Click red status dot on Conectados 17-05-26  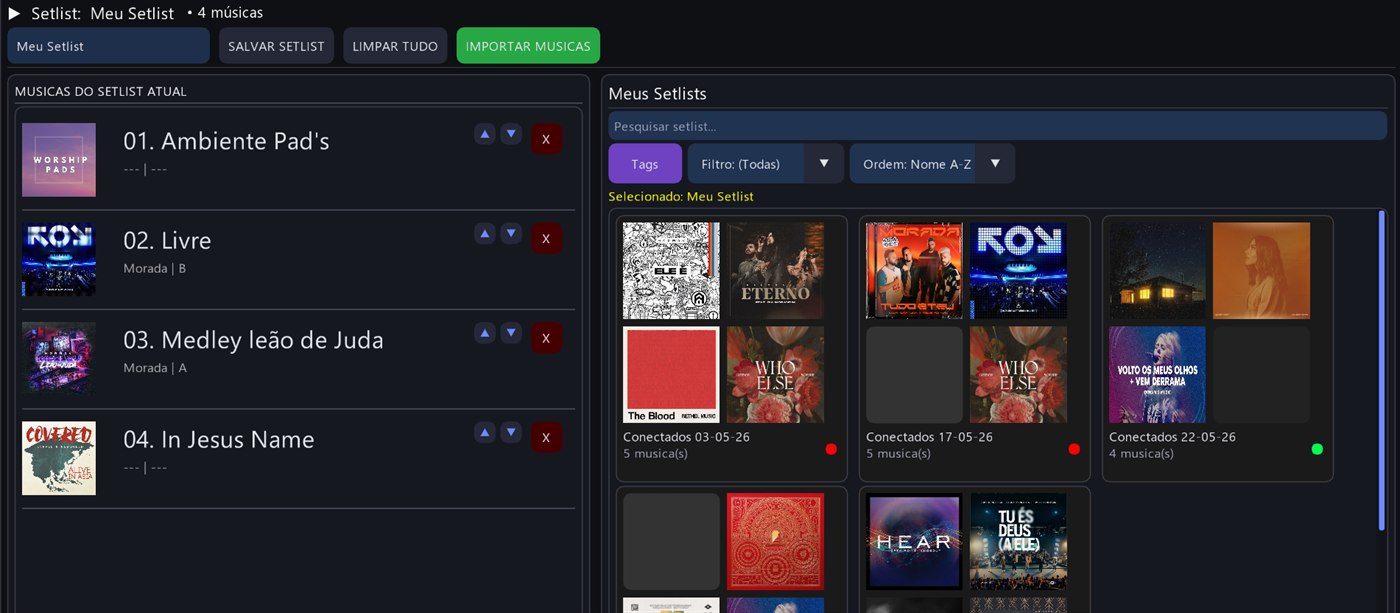coord(1074,449)
